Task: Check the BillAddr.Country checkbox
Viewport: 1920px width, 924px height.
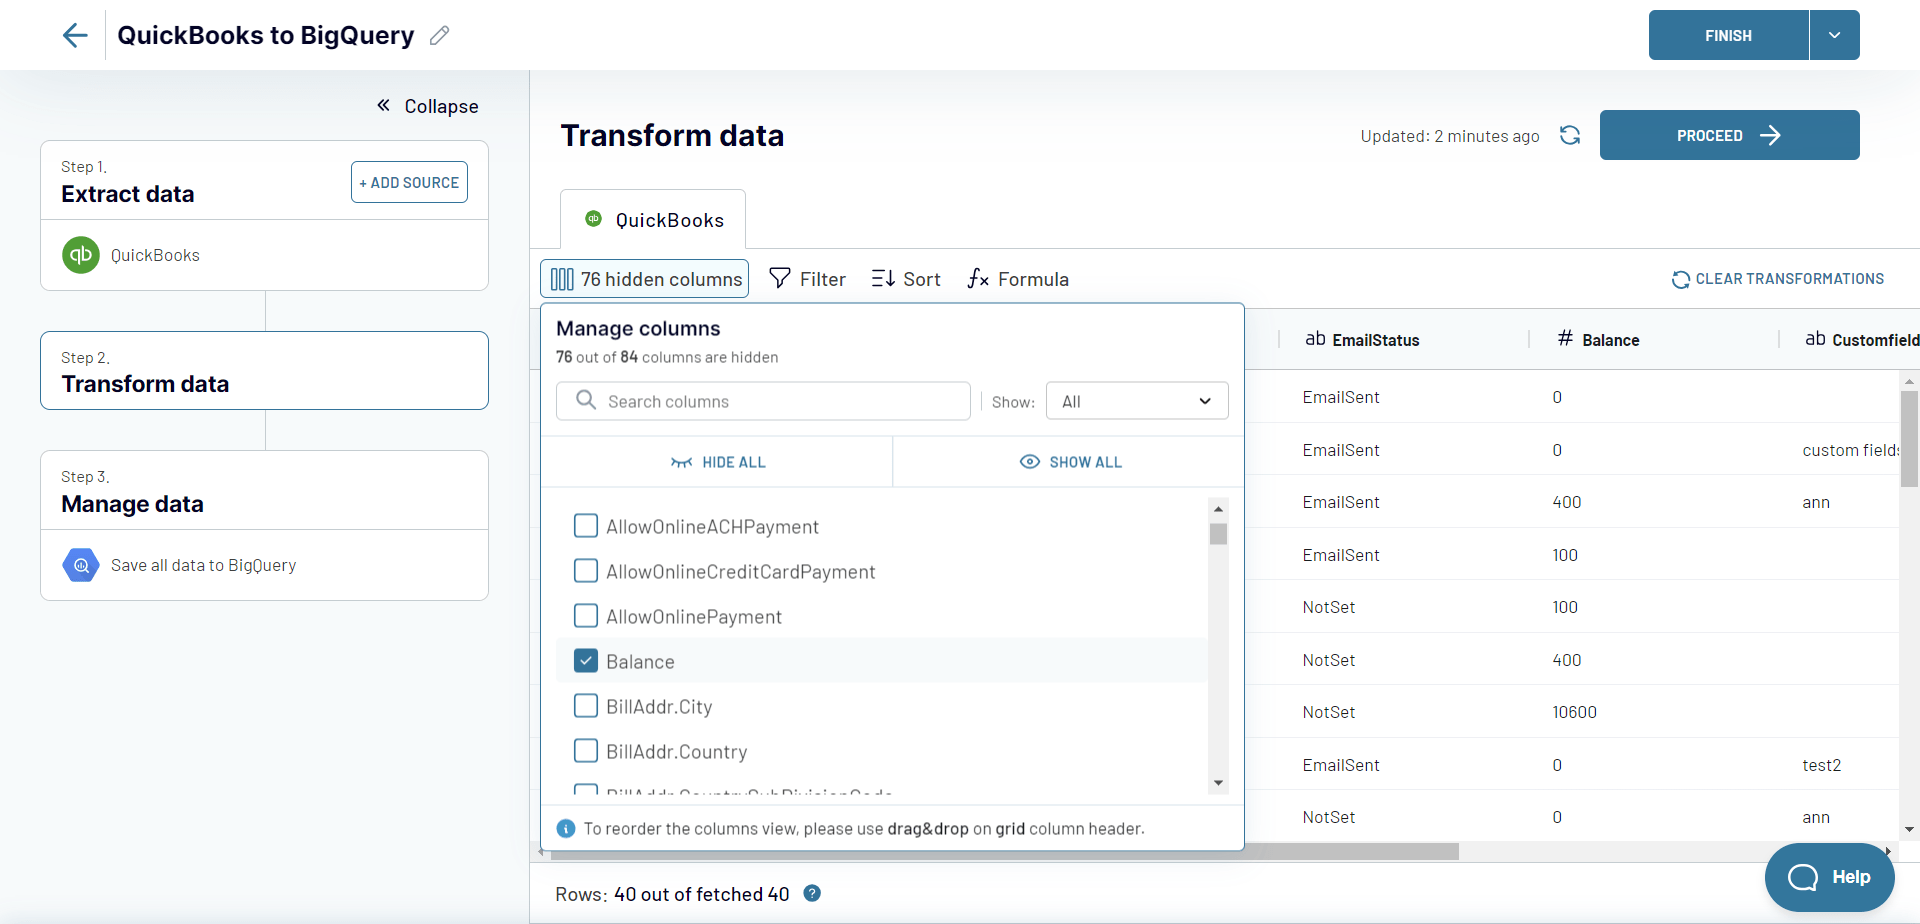Action: click(x=586, y=751)
